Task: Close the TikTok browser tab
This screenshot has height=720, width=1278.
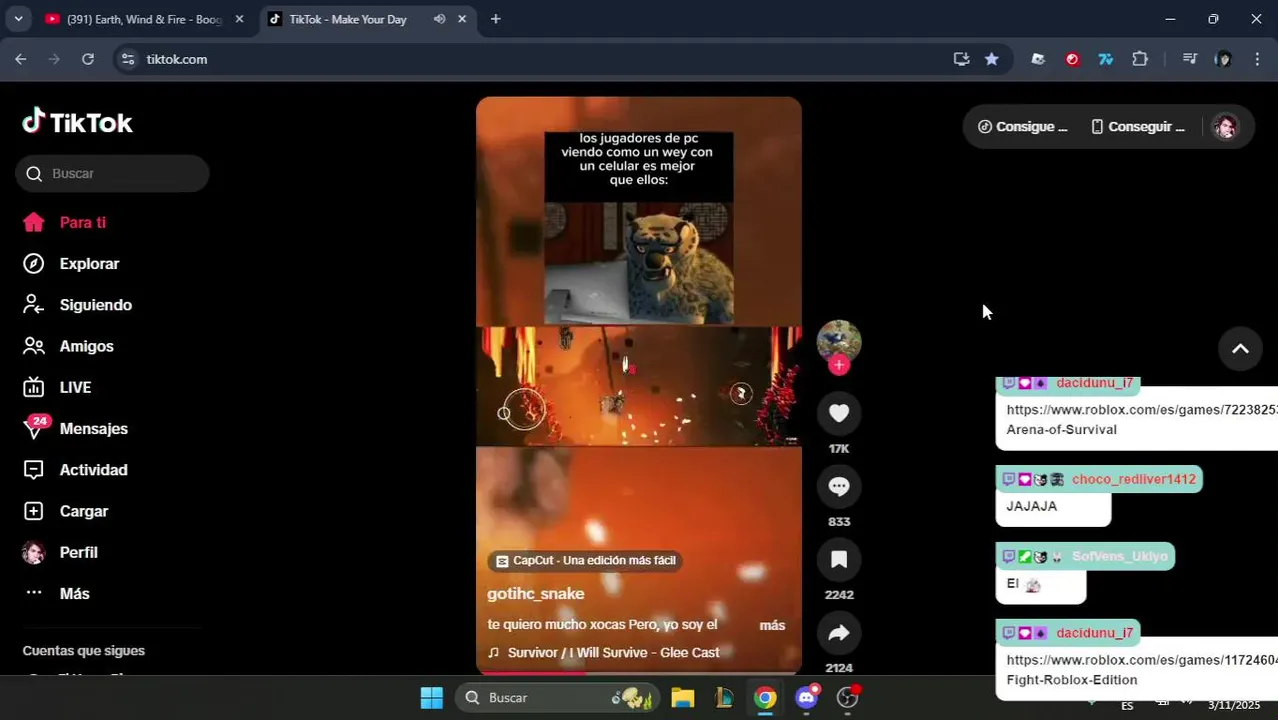Action: (x=462, y=19)
